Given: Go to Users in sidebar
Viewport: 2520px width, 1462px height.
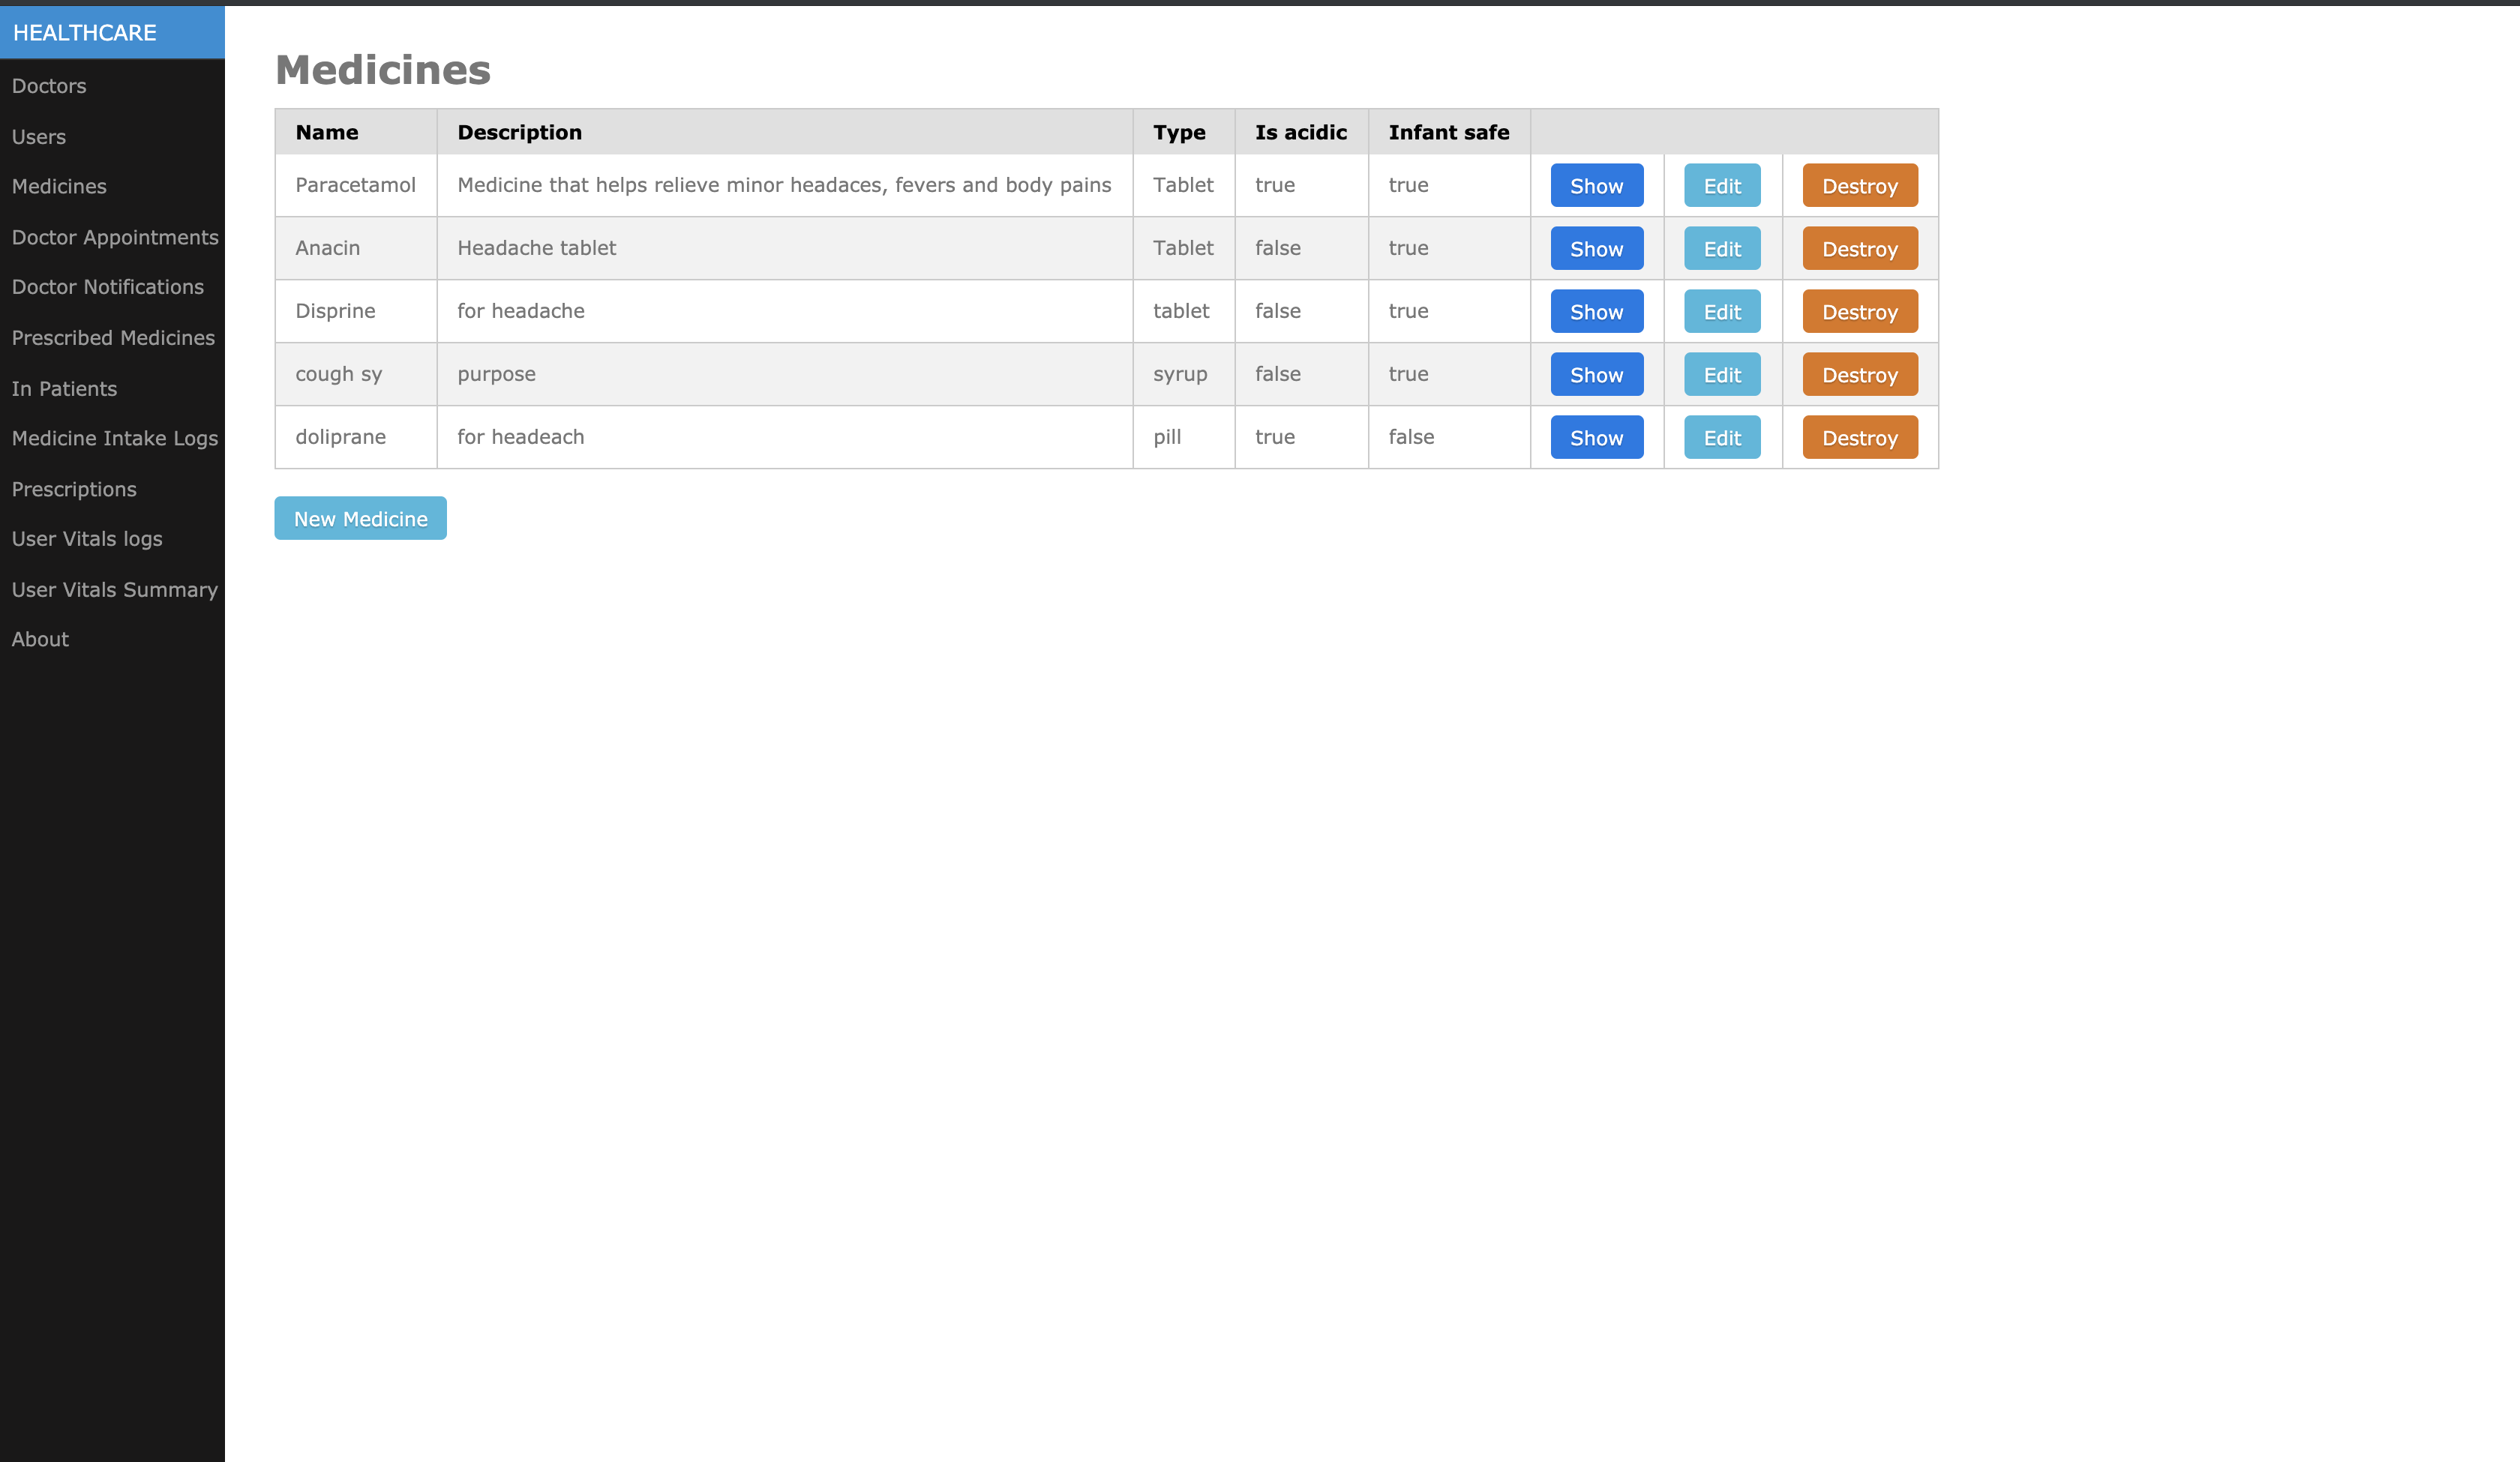Looking at the screenshot, I should (x=39, y=137).
